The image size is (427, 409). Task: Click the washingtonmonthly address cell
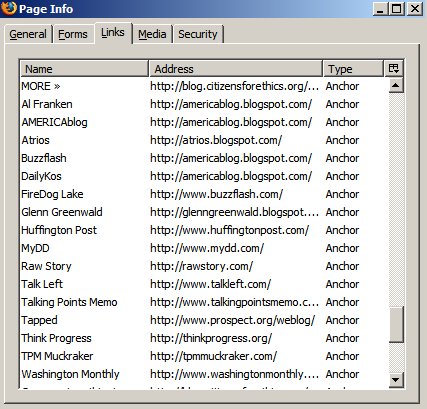(234, 374)
